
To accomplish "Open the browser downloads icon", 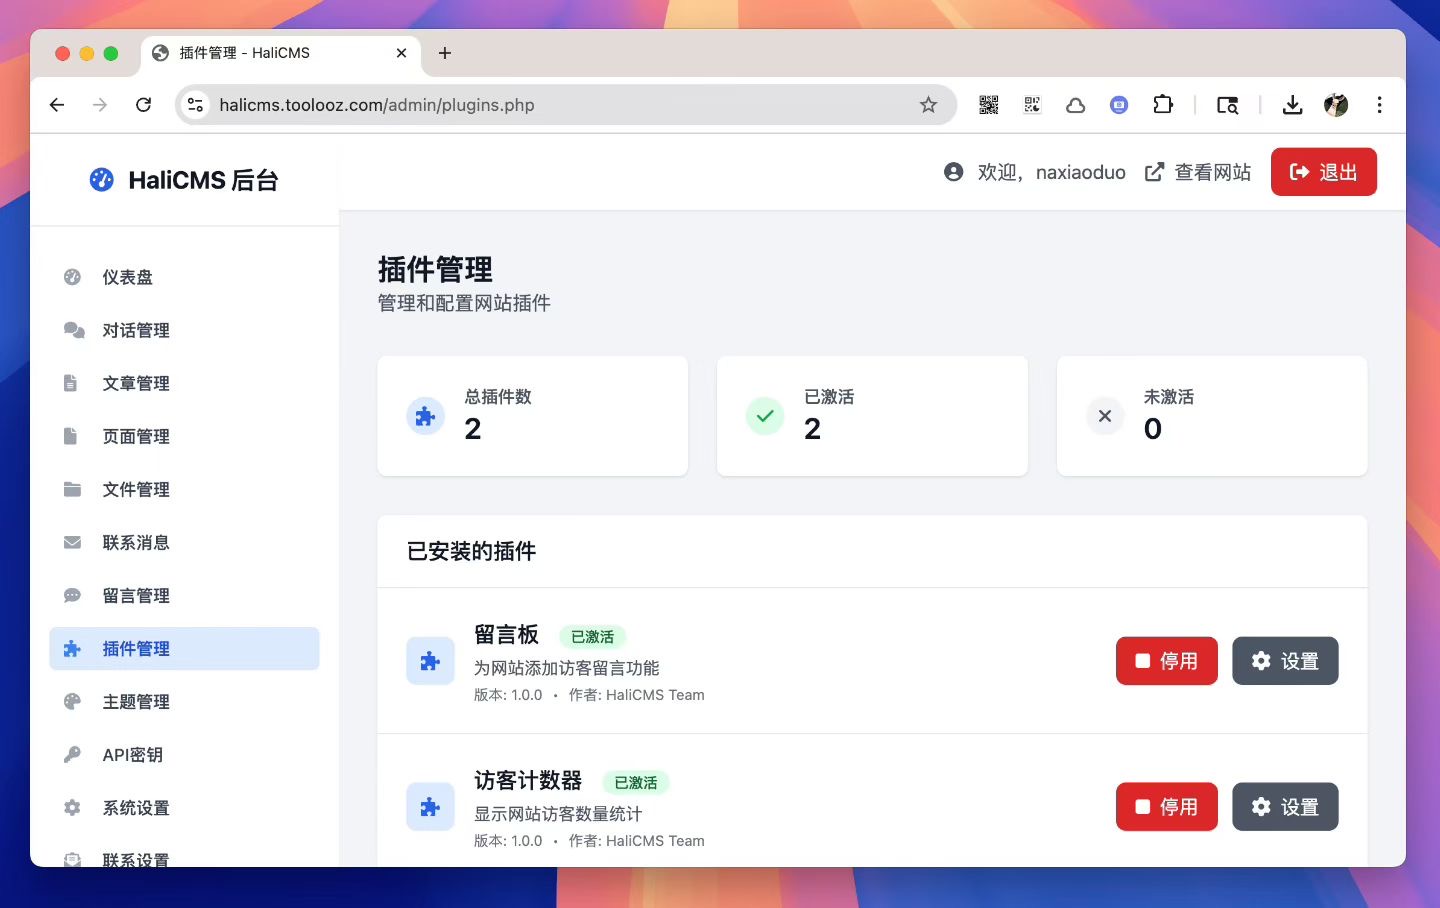I will pyautogui.click(x=1292, y=105).
